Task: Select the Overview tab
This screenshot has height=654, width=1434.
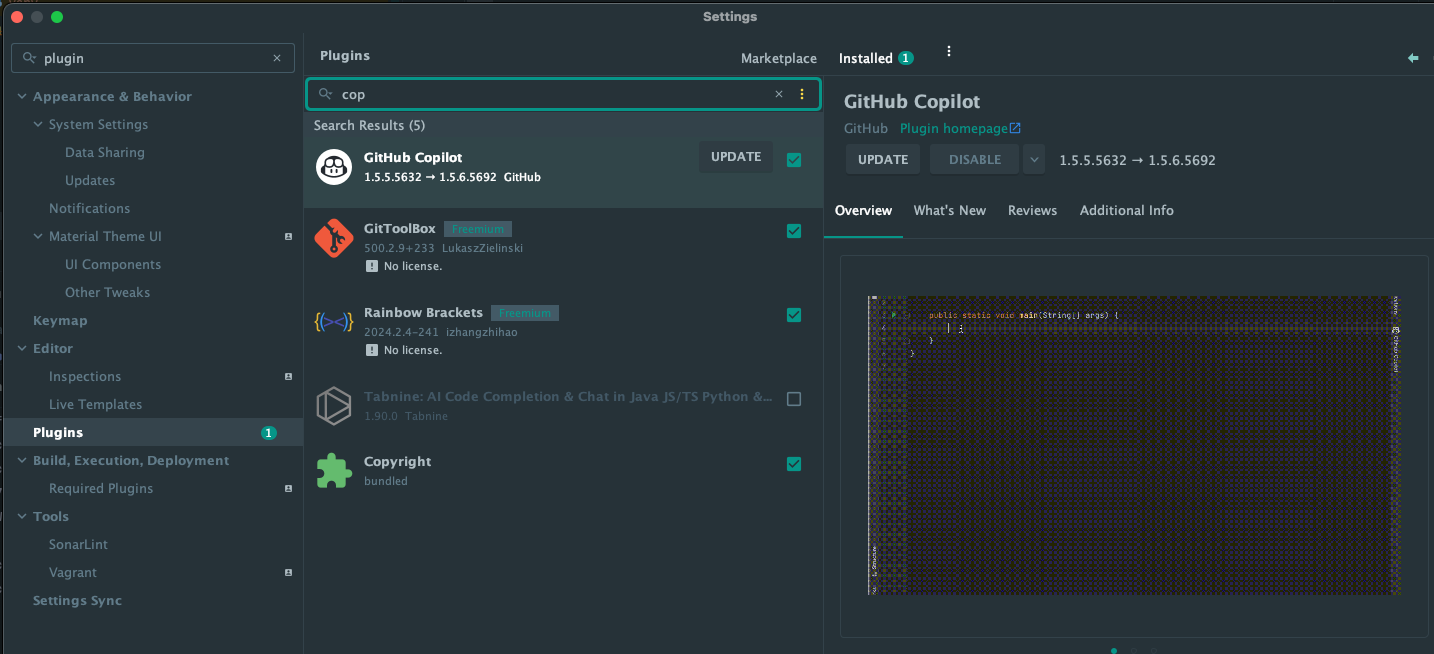Action: coord(863,210)
